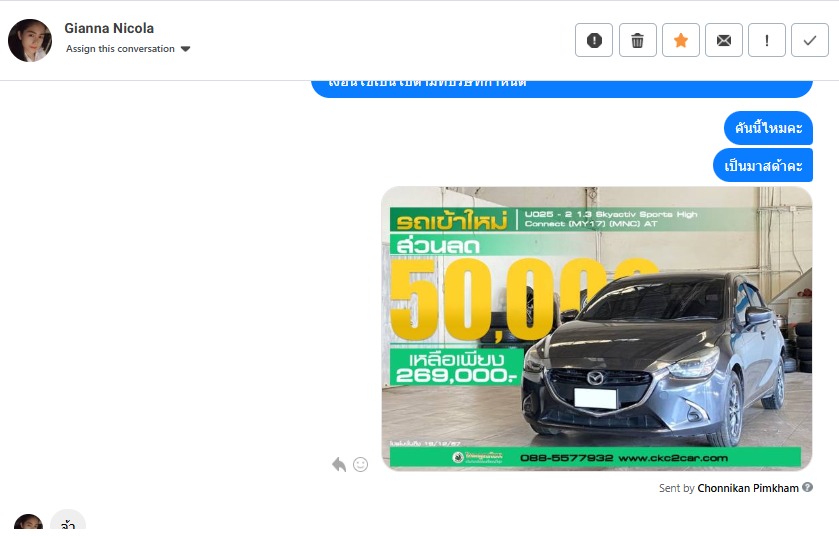Open the Assign this conversation dropdown
This screenshot has width=839, height=536.
pyautogui.click(x=128, y=49)
